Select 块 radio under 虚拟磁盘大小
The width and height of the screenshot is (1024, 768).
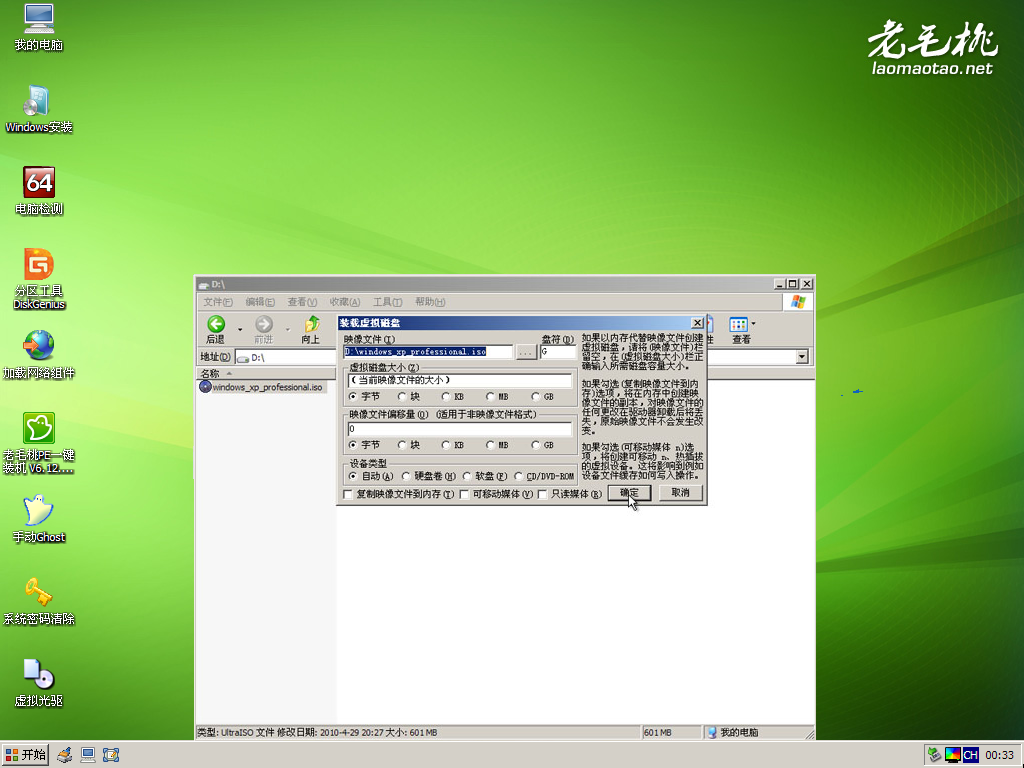pos(402,396)
